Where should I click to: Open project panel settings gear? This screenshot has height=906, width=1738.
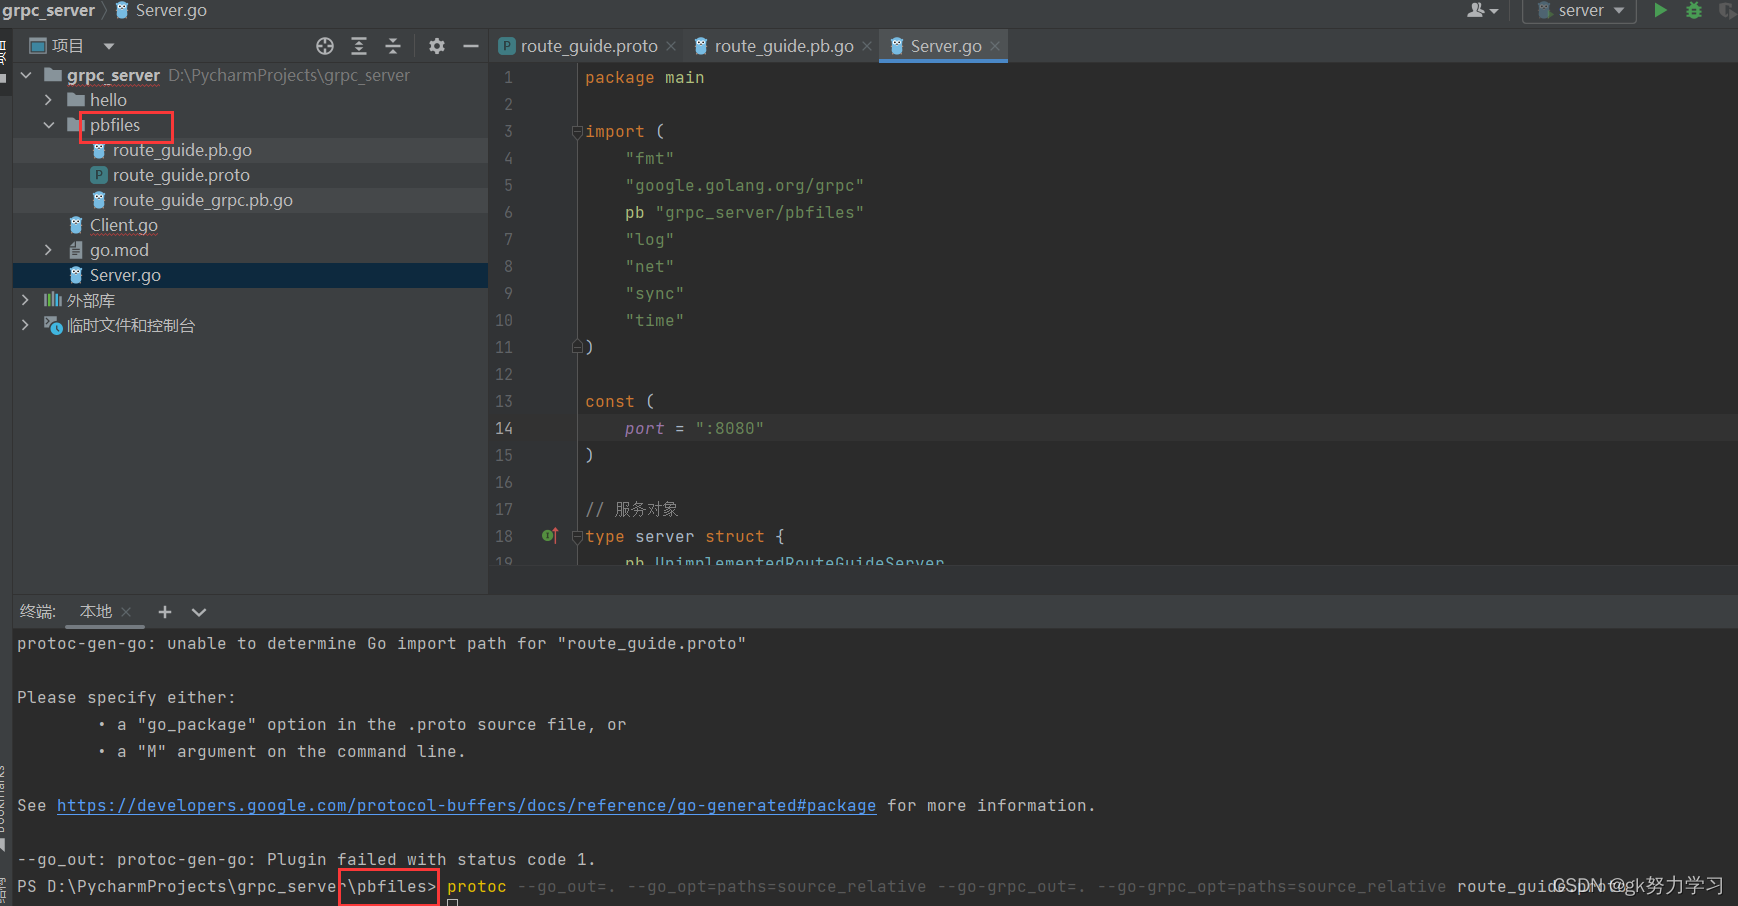coord(437,46)
